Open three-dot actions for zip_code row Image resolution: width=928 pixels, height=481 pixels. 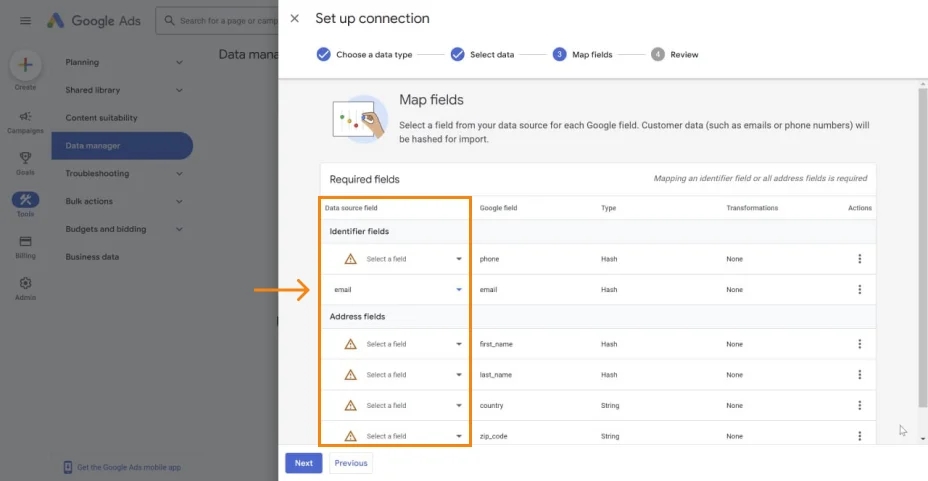coord(859,436)
